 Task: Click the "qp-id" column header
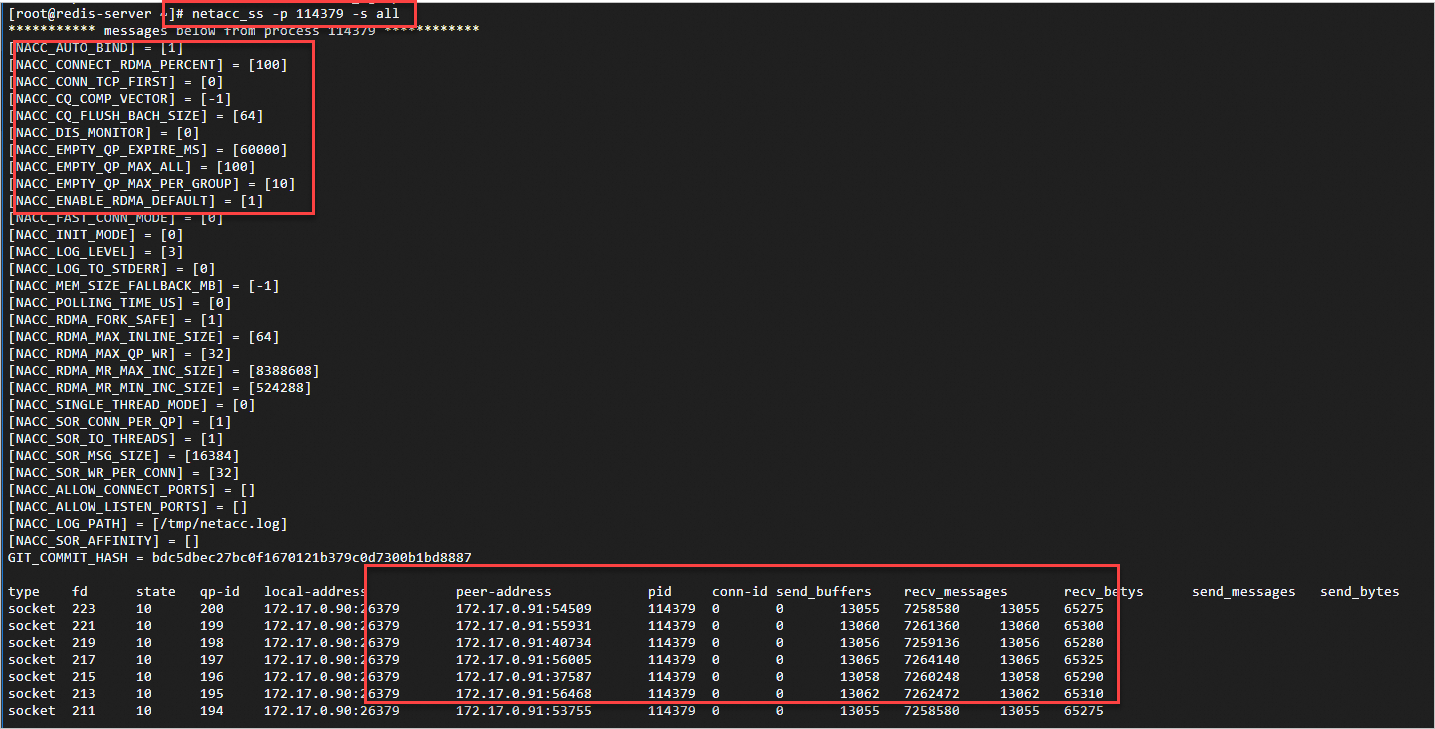click(220, 592)
